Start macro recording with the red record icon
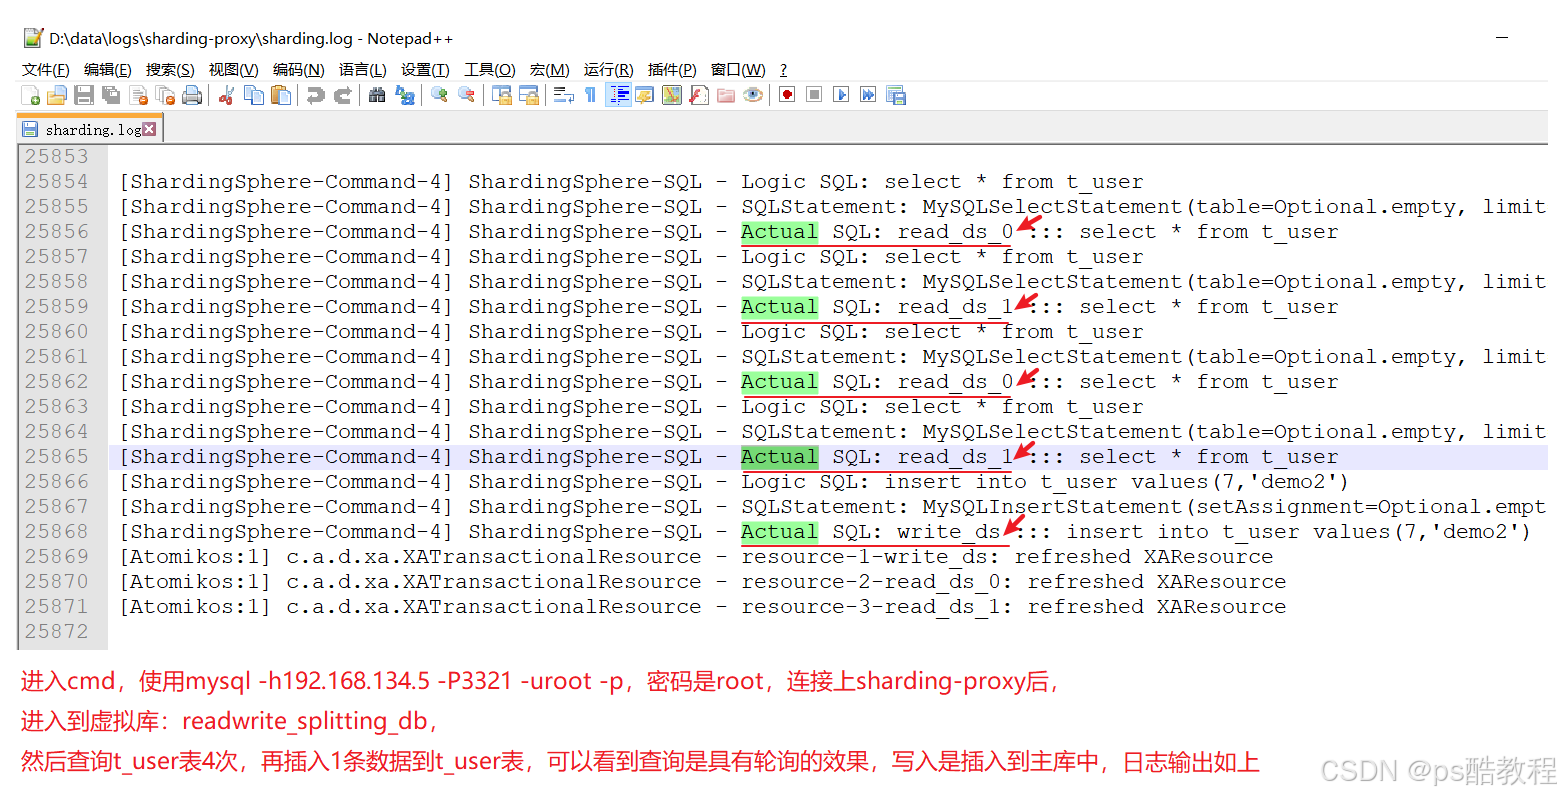The image size is (1561, 798). [787, 95]
